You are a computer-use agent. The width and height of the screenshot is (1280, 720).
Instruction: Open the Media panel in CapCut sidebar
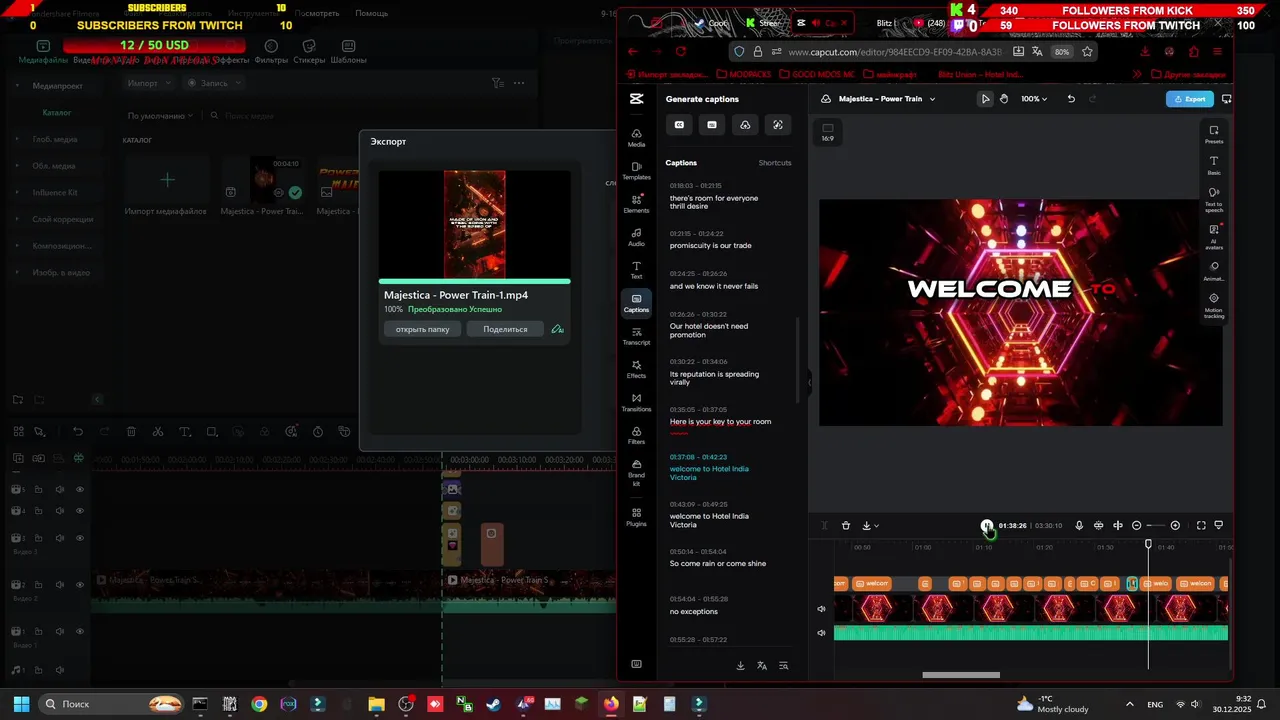636,138
